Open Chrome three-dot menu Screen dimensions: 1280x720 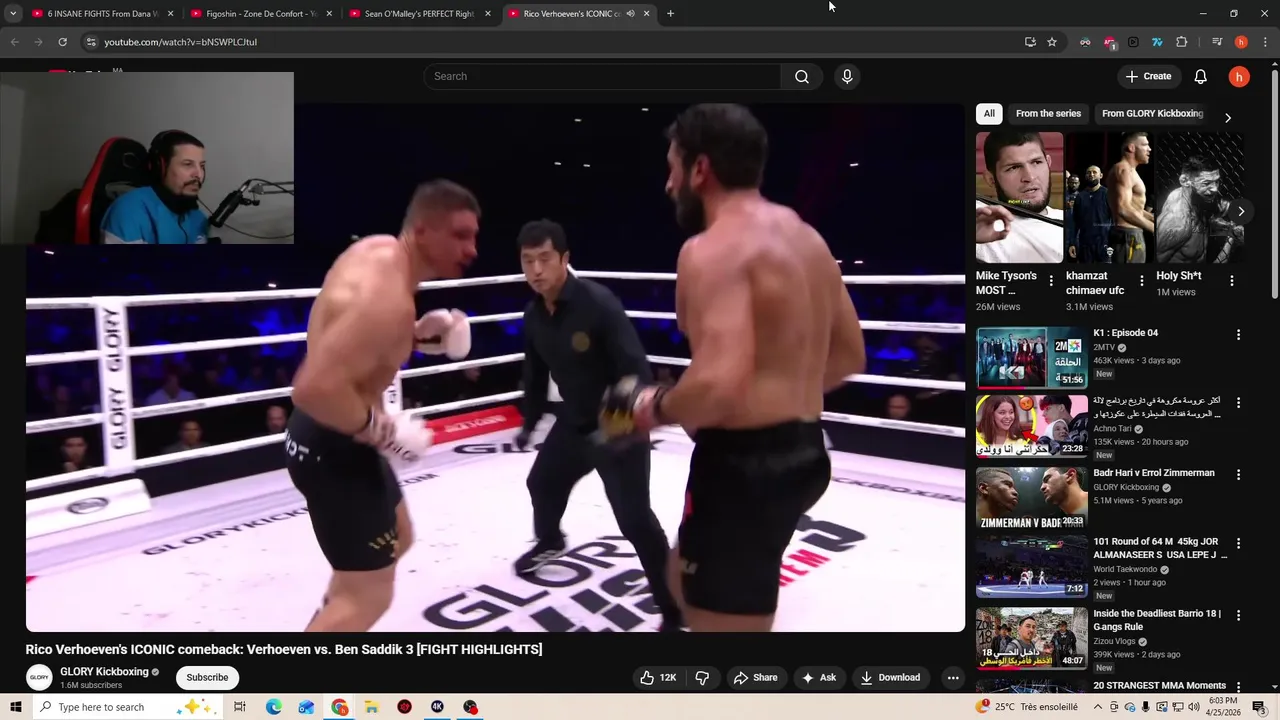[1264, 42]
